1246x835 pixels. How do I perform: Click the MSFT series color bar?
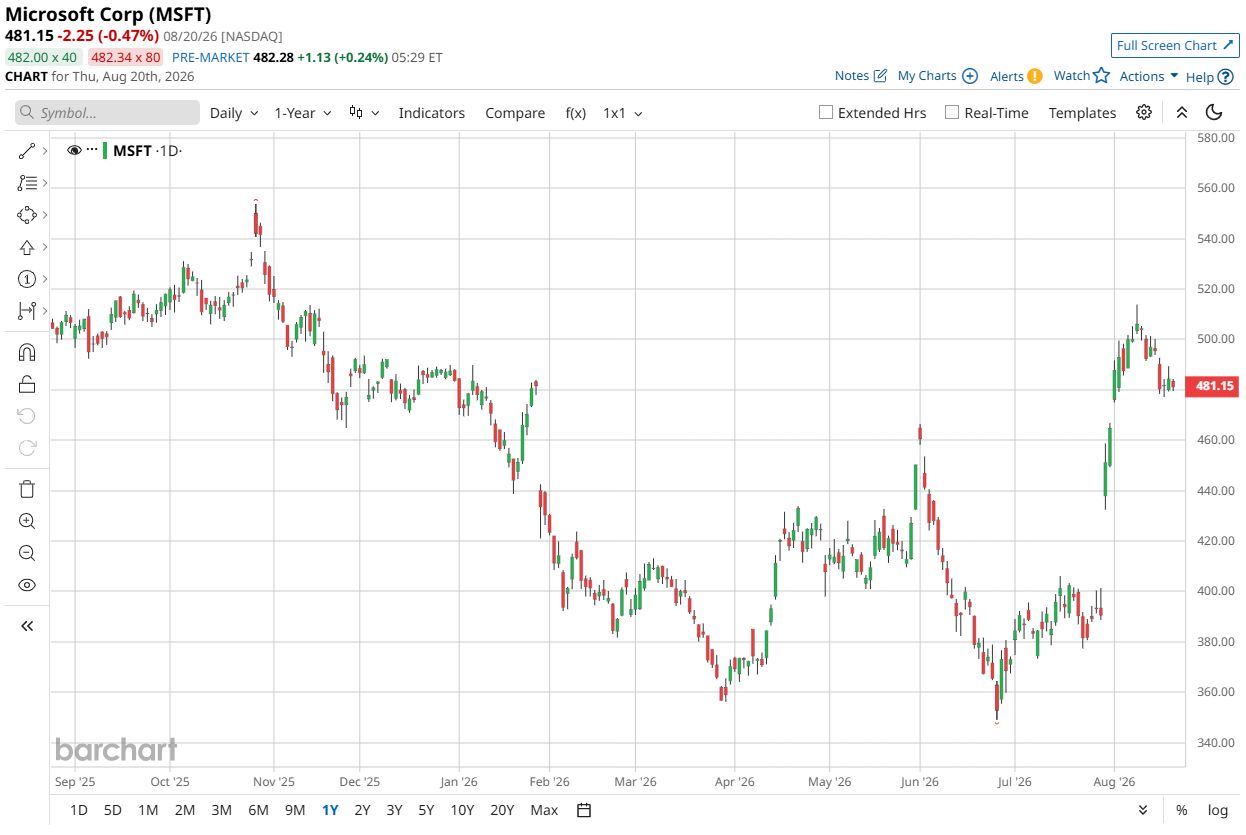tap(105, 151)
